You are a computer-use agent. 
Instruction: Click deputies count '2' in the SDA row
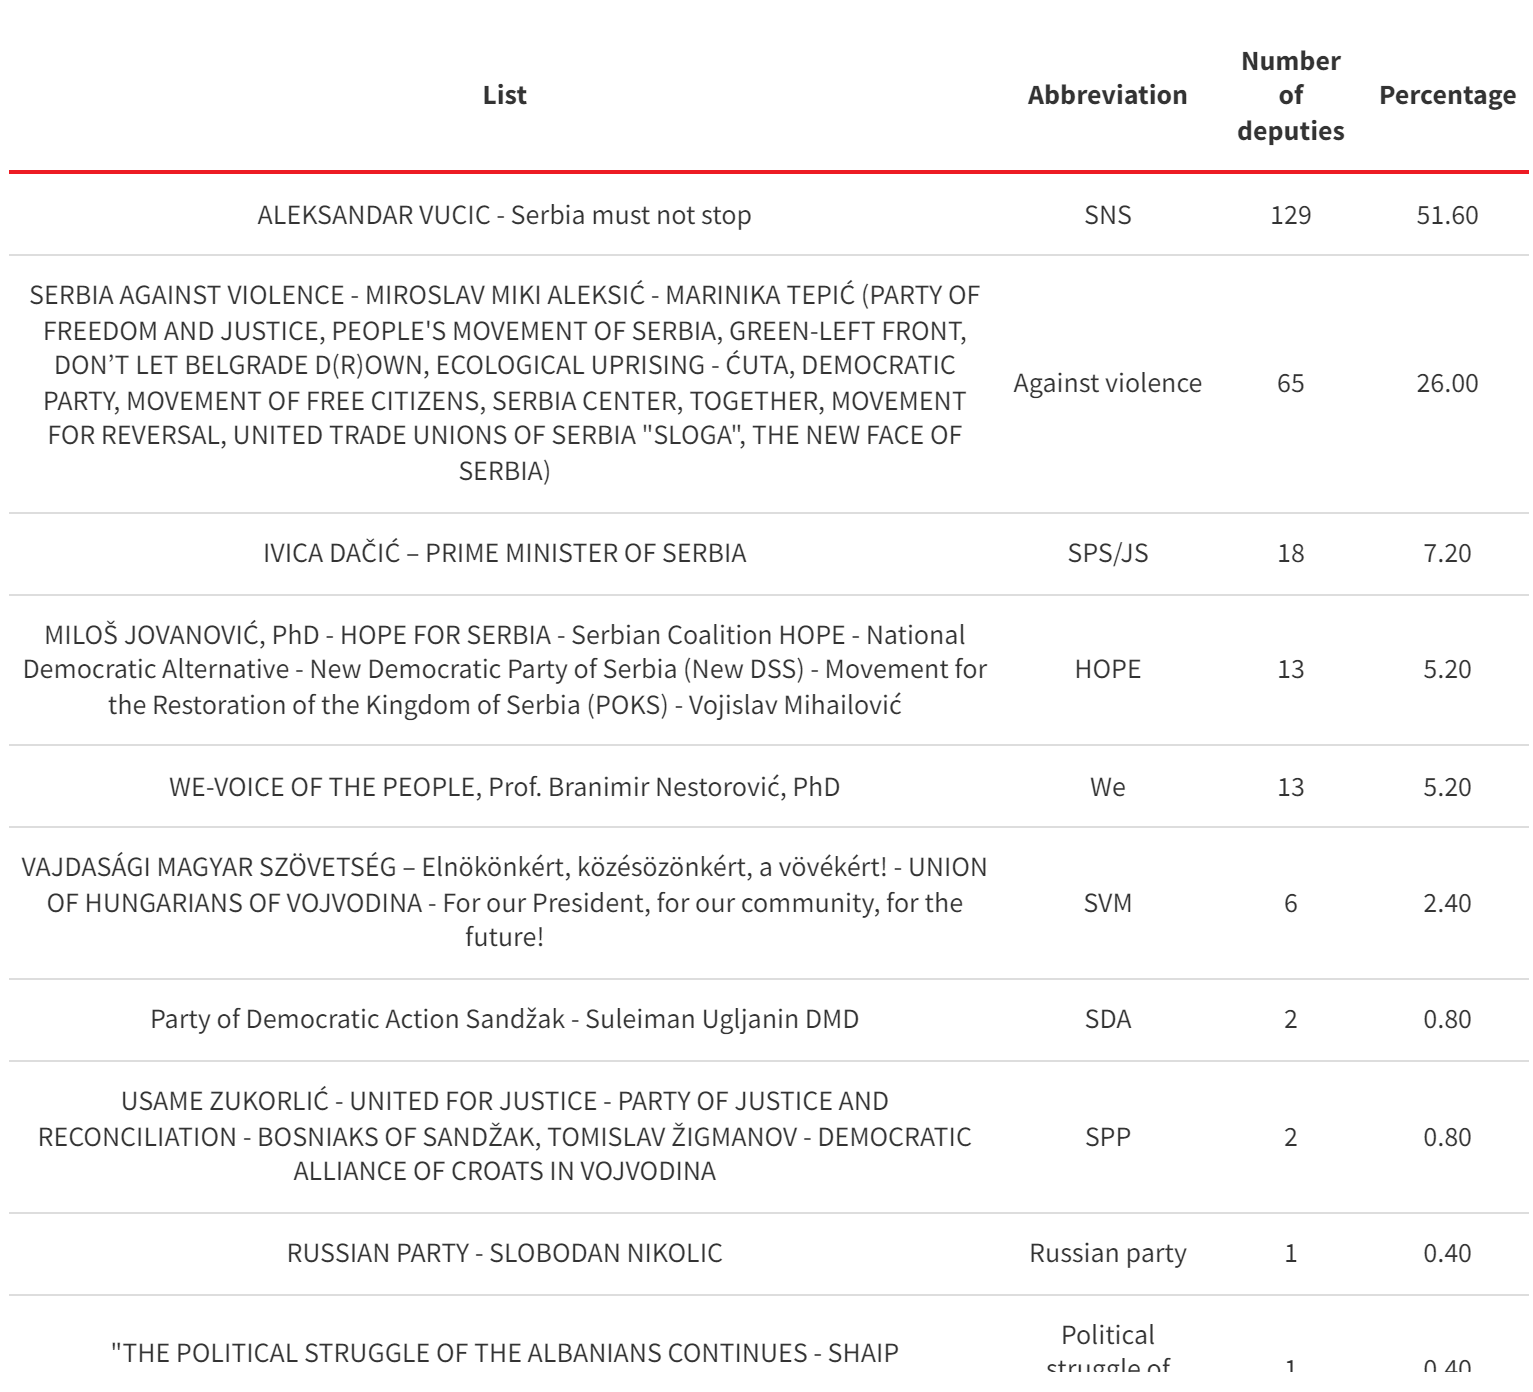click(x=1290, y=1019)
